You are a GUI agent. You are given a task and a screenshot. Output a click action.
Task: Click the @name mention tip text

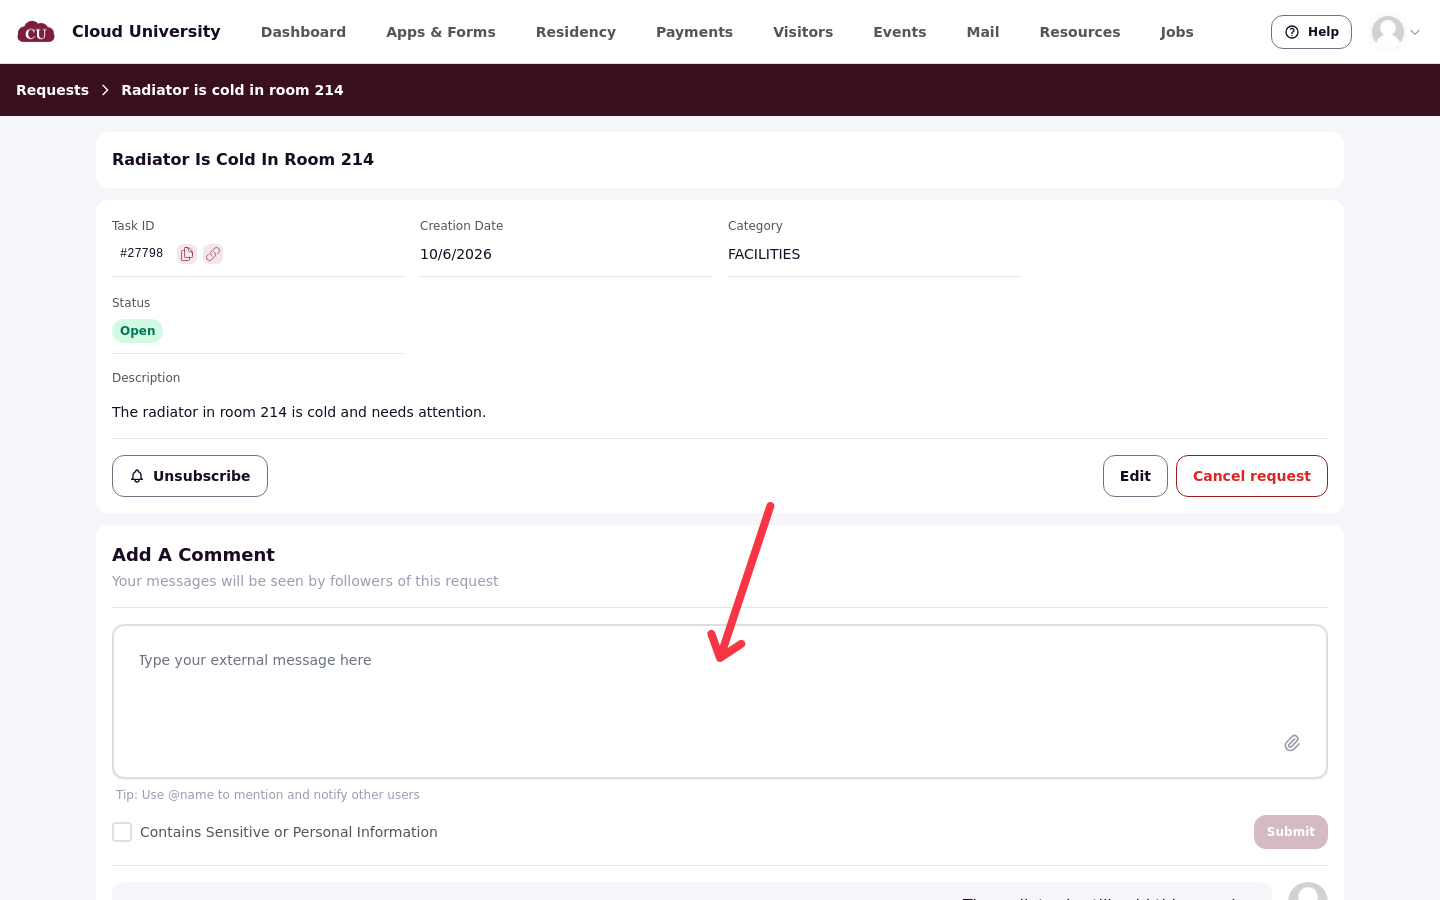[268, 795]
